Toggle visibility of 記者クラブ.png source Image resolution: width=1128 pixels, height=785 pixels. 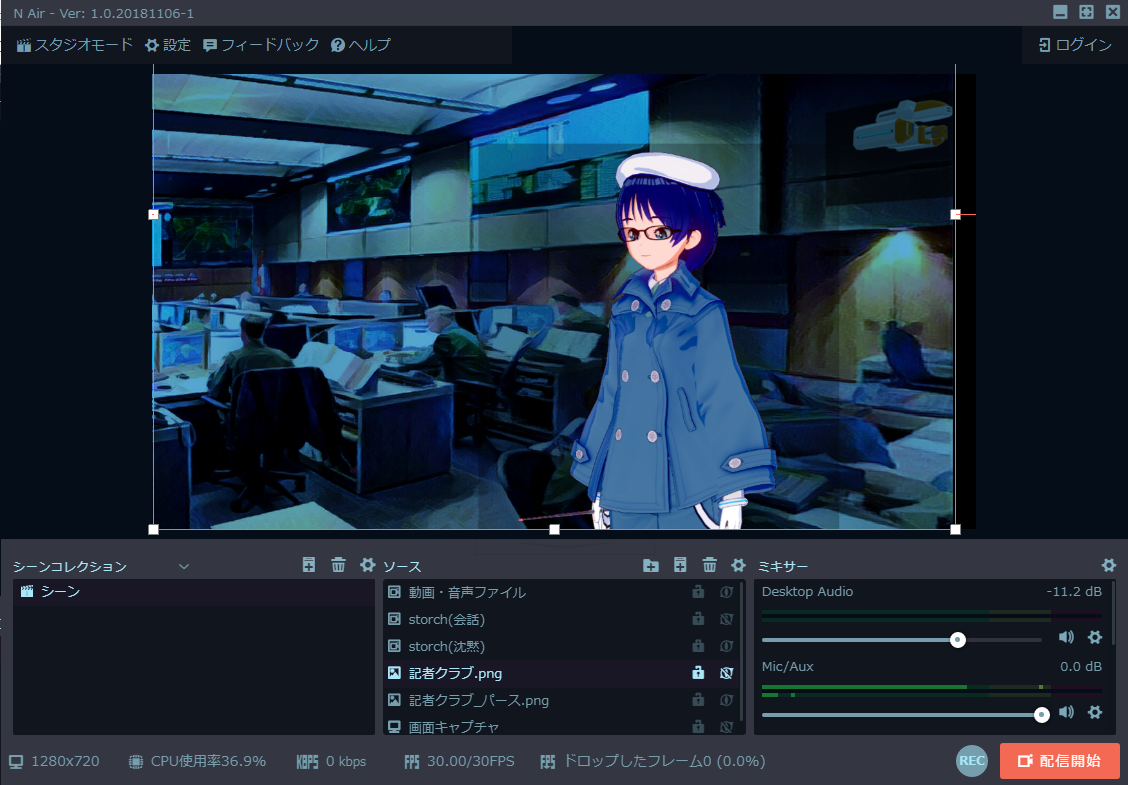727,673
